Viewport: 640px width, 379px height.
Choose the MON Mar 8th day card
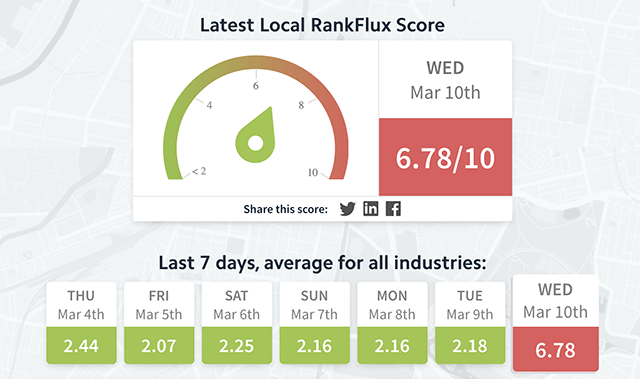[392, 323]
